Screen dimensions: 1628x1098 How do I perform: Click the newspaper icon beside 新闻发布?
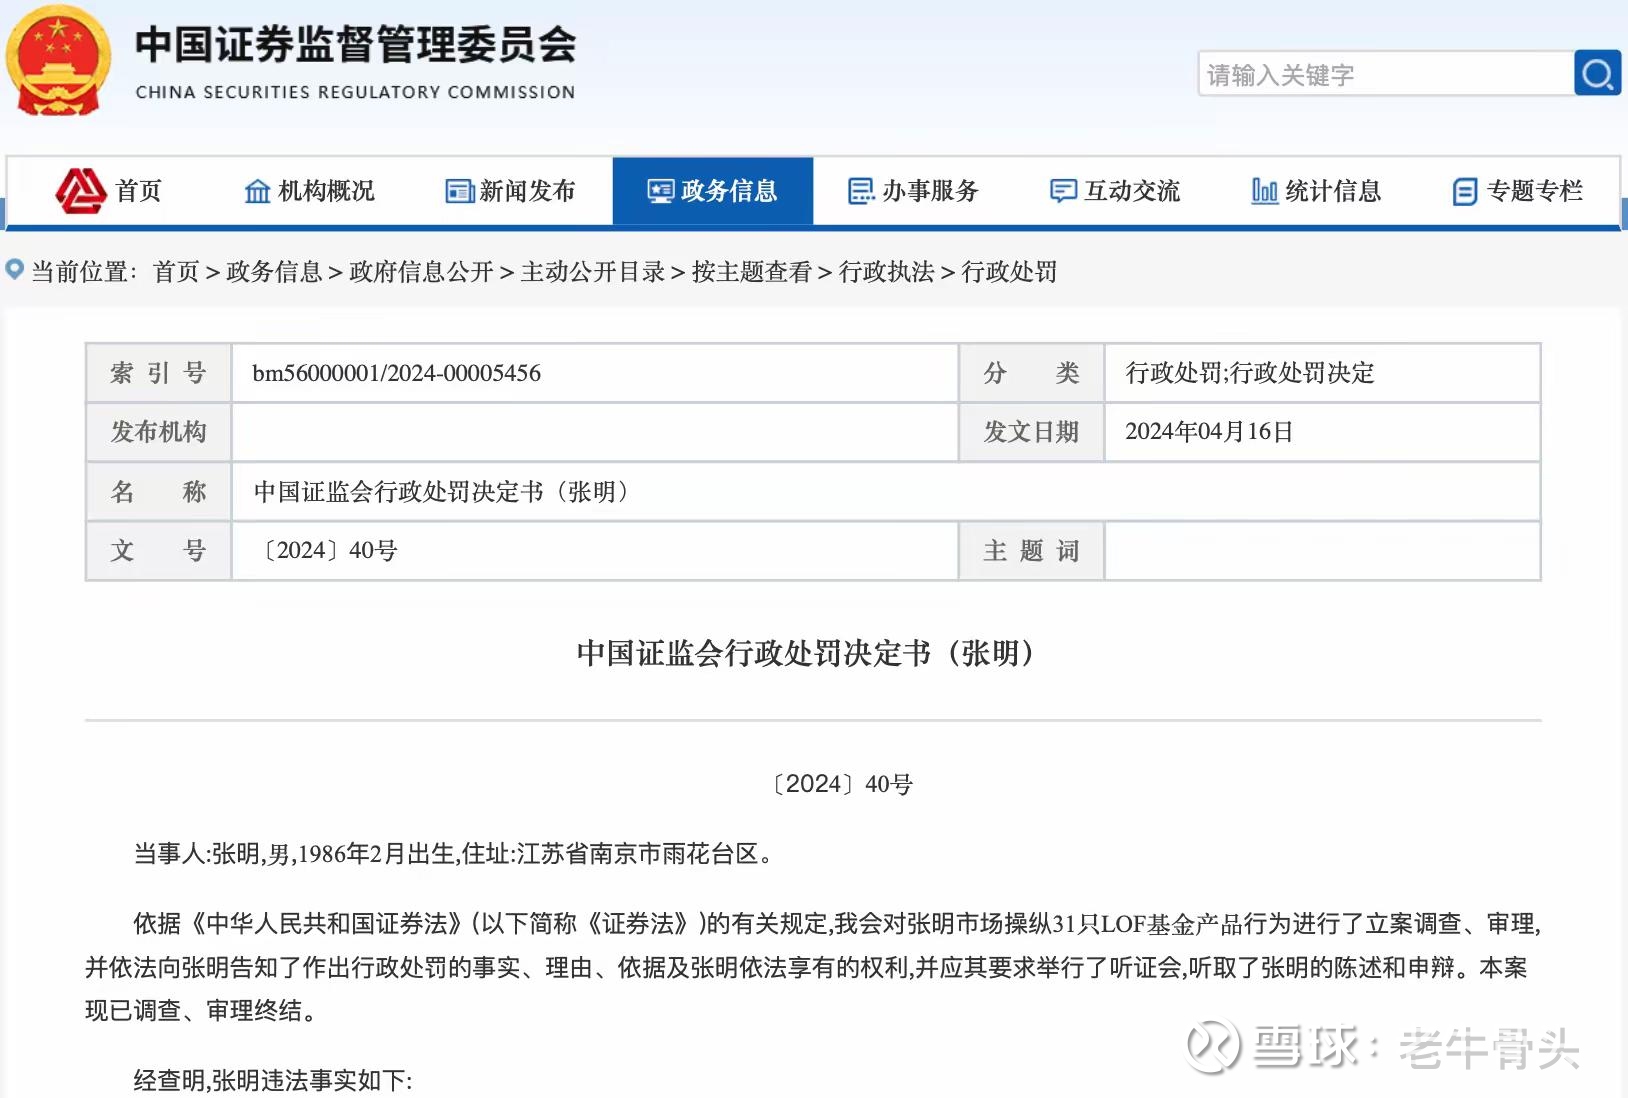459,191
